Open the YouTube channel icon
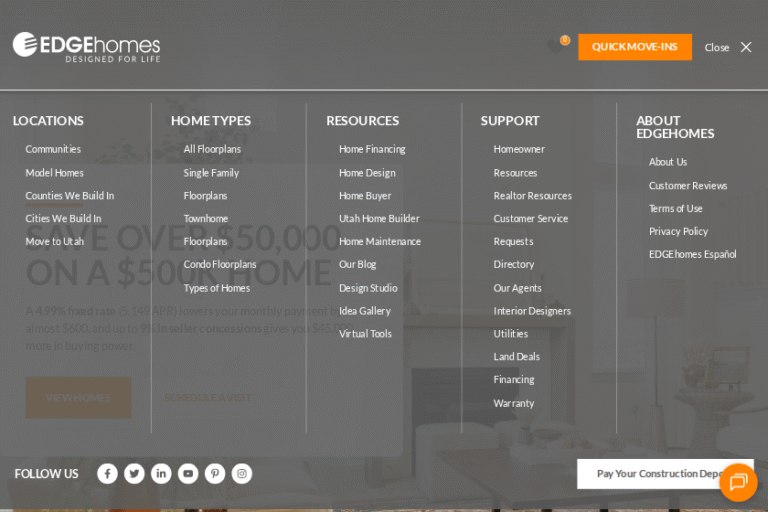768x512 pixels. pos(188,474)
